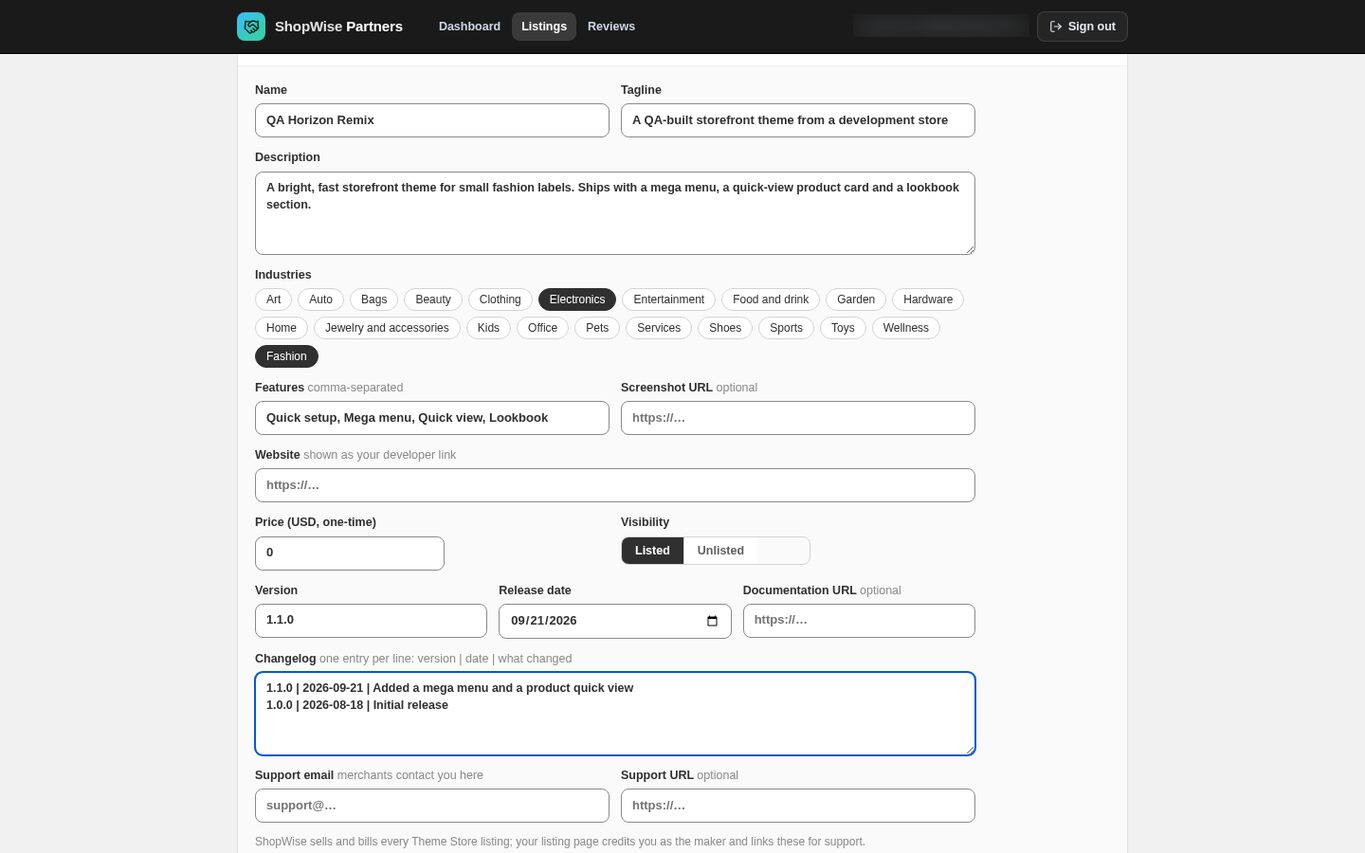Enable the Food and drink chip
The width and height of the screenshot is (1365, 853).
(770, 300)
